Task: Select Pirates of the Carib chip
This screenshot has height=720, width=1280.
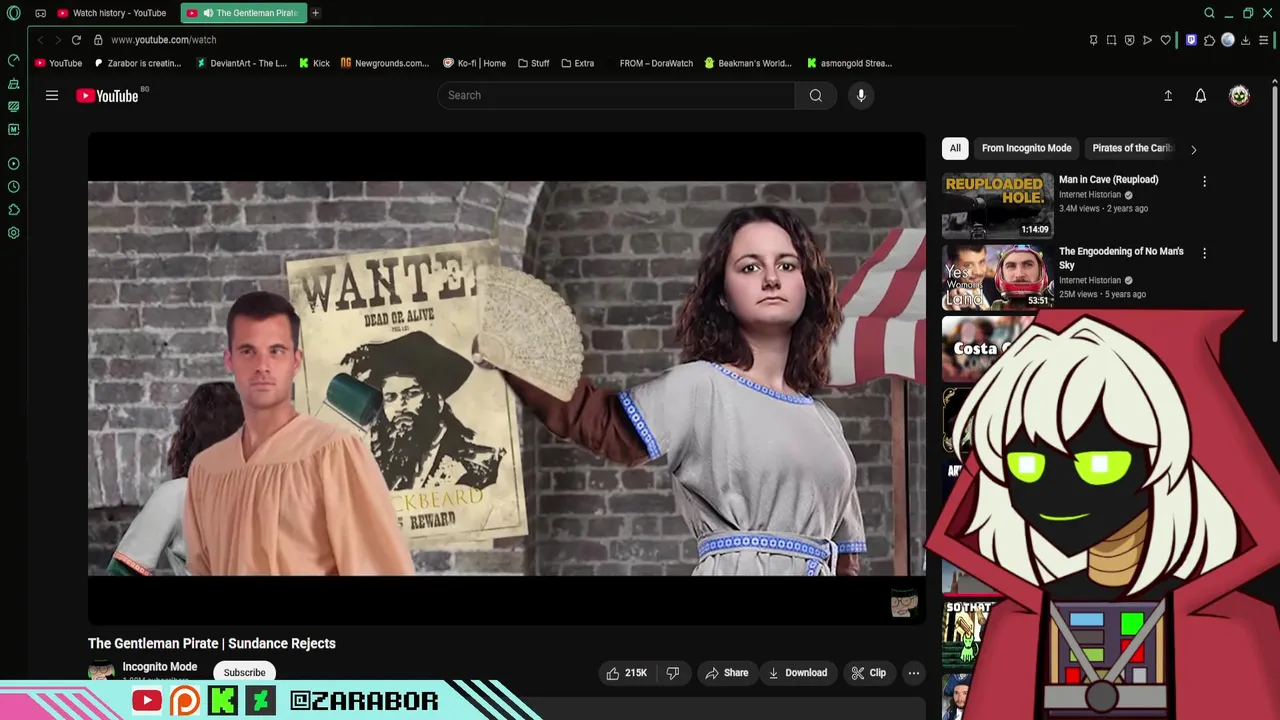Action: tap(1132, 148)
